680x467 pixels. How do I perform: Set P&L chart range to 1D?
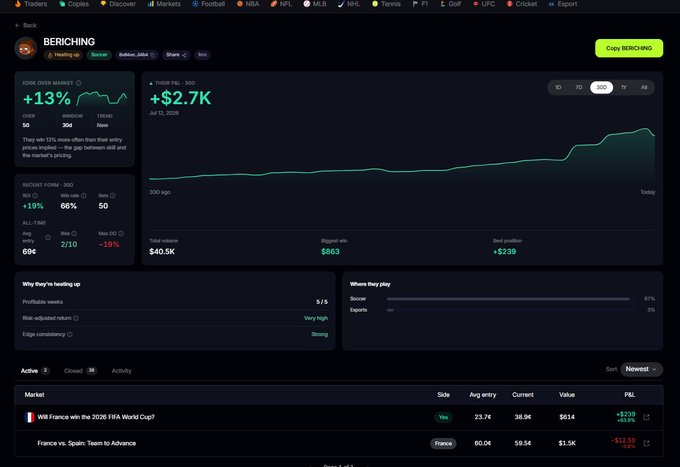[x=558, y=88]
